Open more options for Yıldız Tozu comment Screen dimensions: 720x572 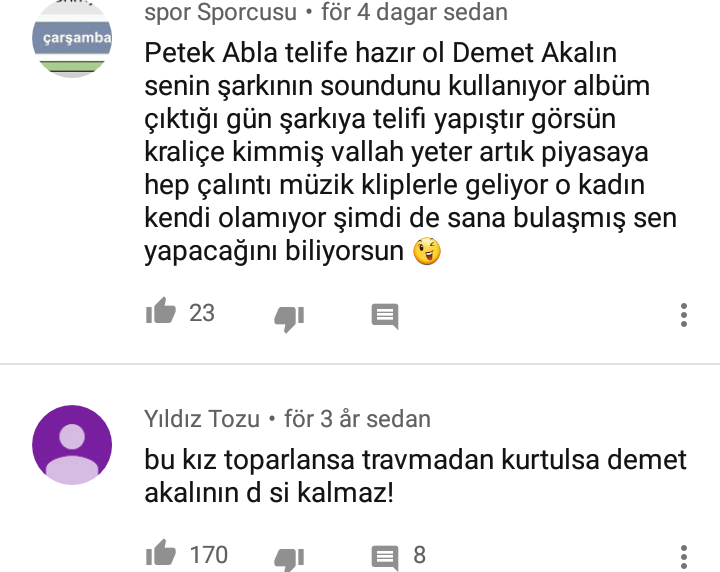coord(684,557)
